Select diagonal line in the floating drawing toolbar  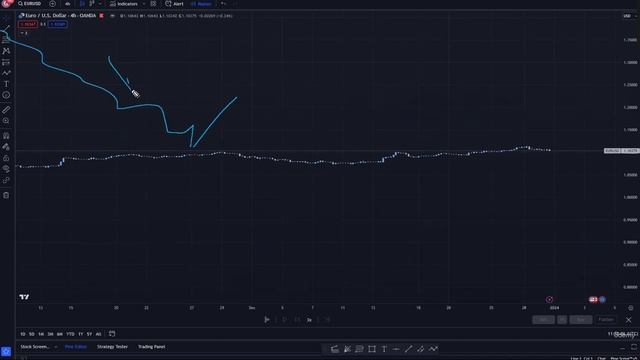(409, 349)
